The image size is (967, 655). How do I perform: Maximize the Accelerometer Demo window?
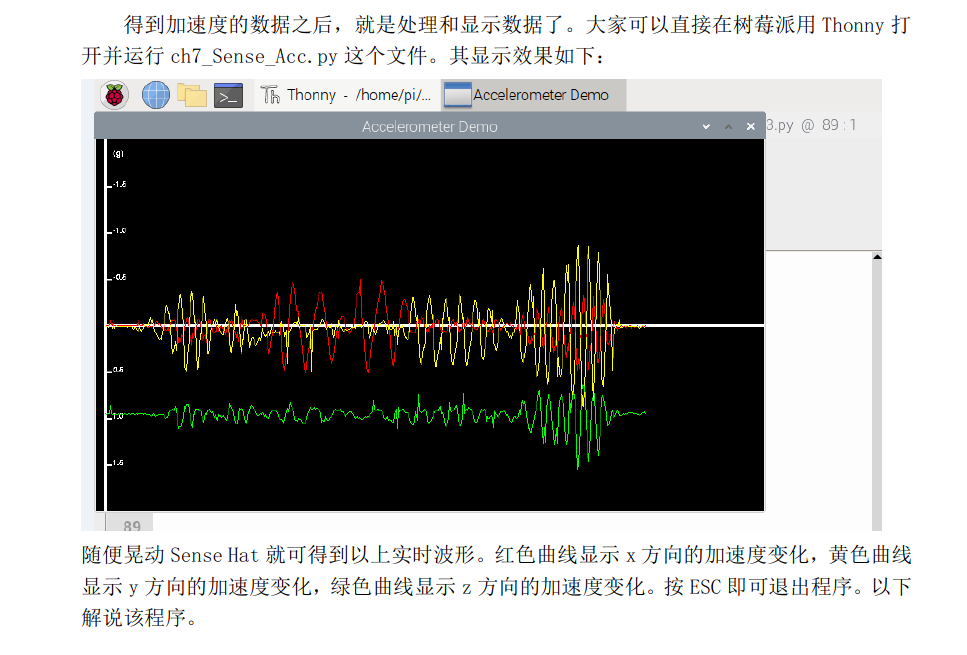(728, 126)
